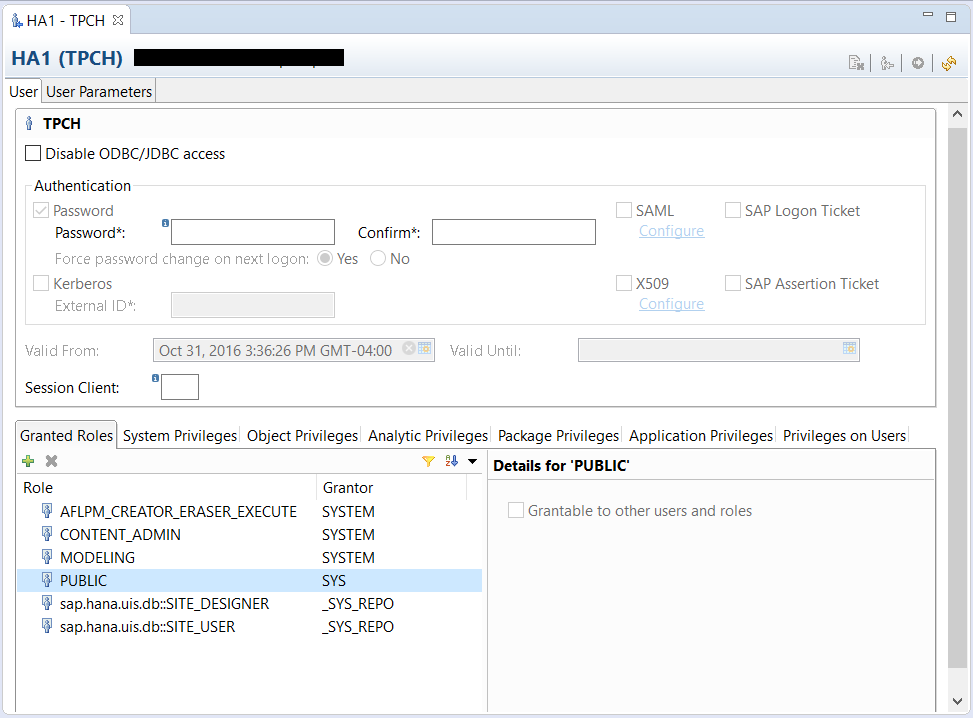The height and width of the screenshot is (718, 973).
Task: Select No for force password change
Action: click(378, 258)
